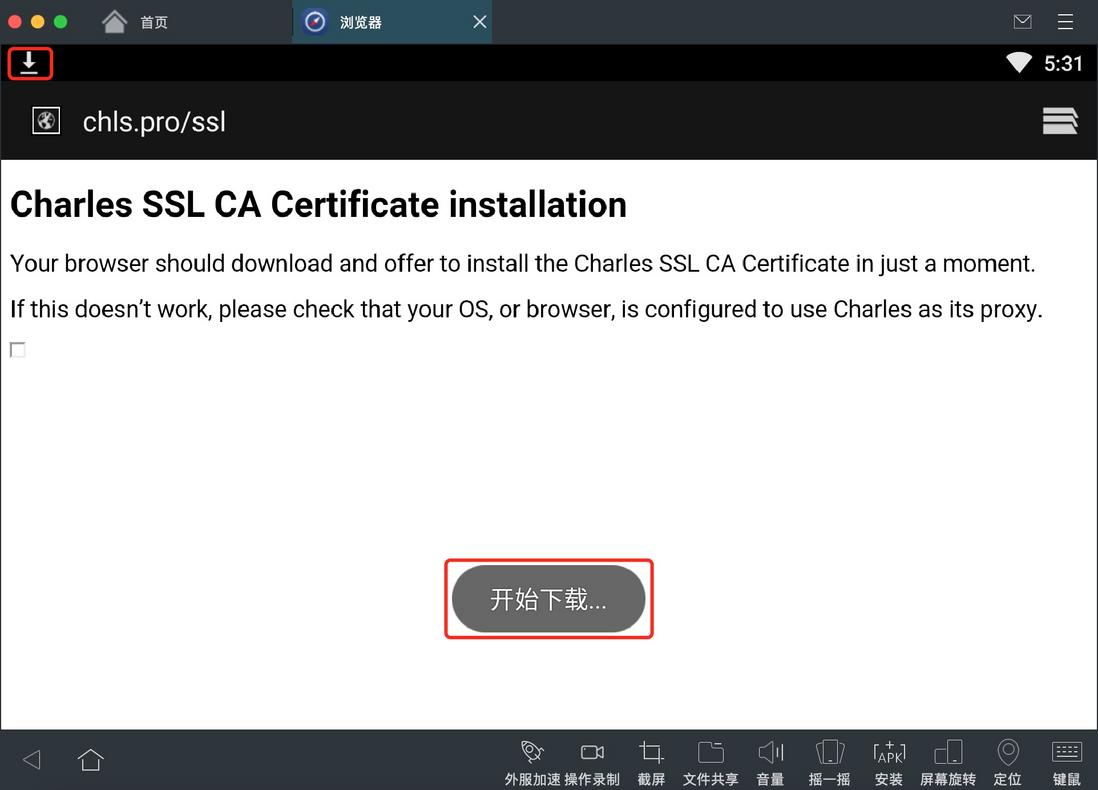Click the 开始下载... toast message
1098x790 pixels.
(x=548, y=599)
